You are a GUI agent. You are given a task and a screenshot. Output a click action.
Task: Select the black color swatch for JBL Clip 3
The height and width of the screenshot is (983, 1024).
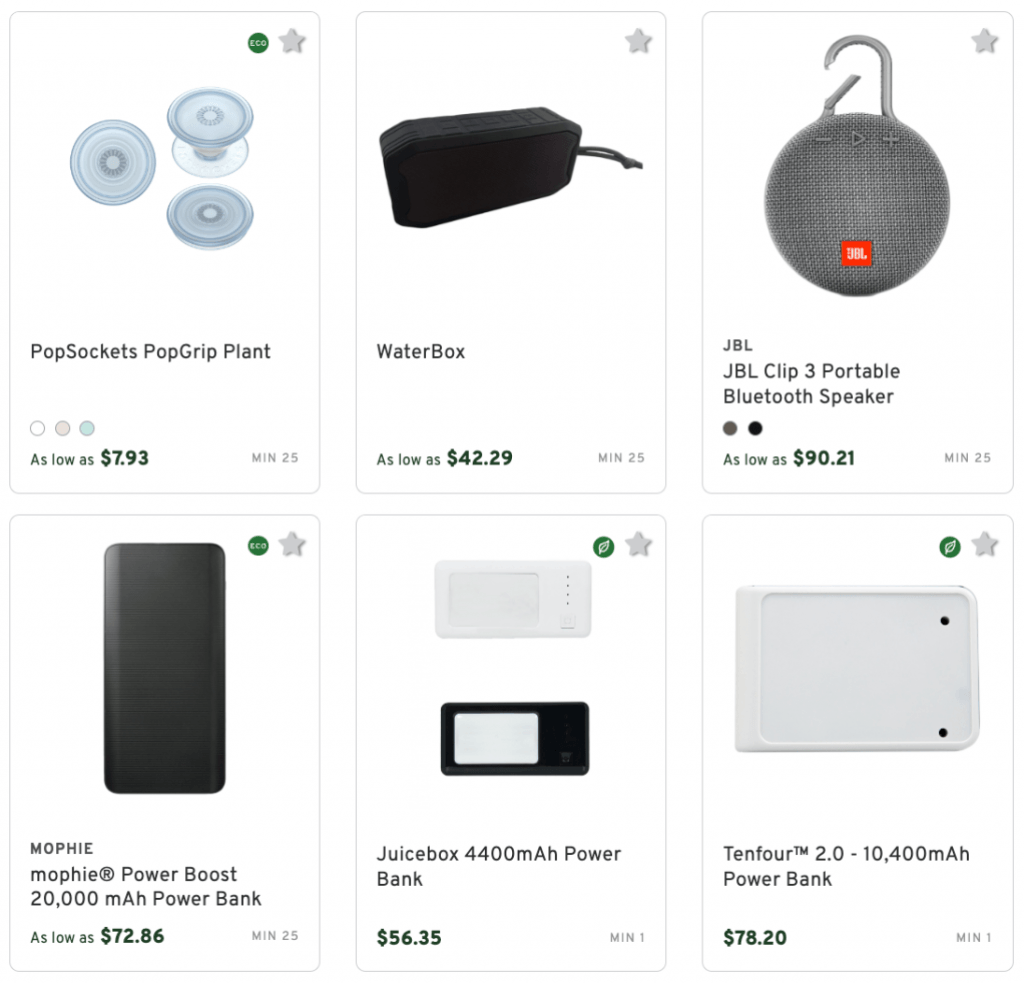point(755,427)
